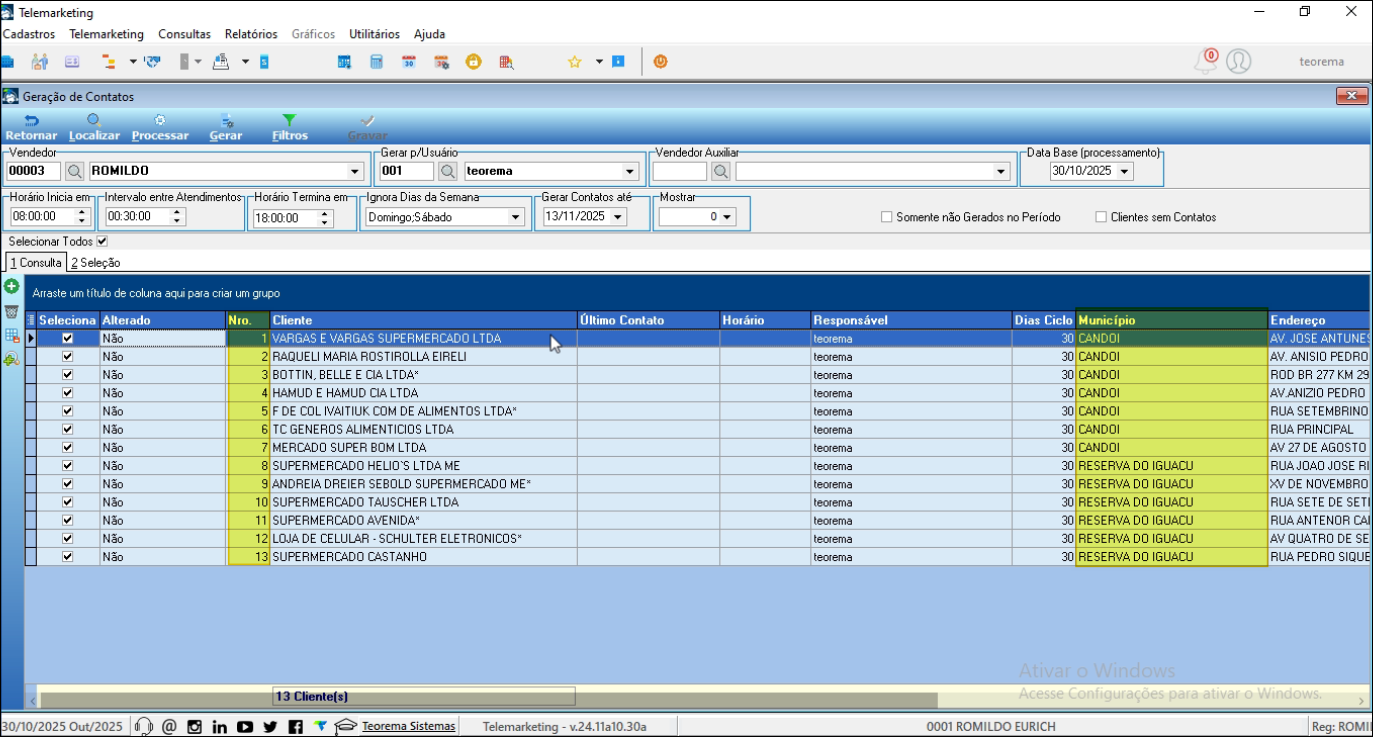This screenshot has width=1373, height=737.
Task: Click the orange power icon in the toolbar
Action: (660, 62)
